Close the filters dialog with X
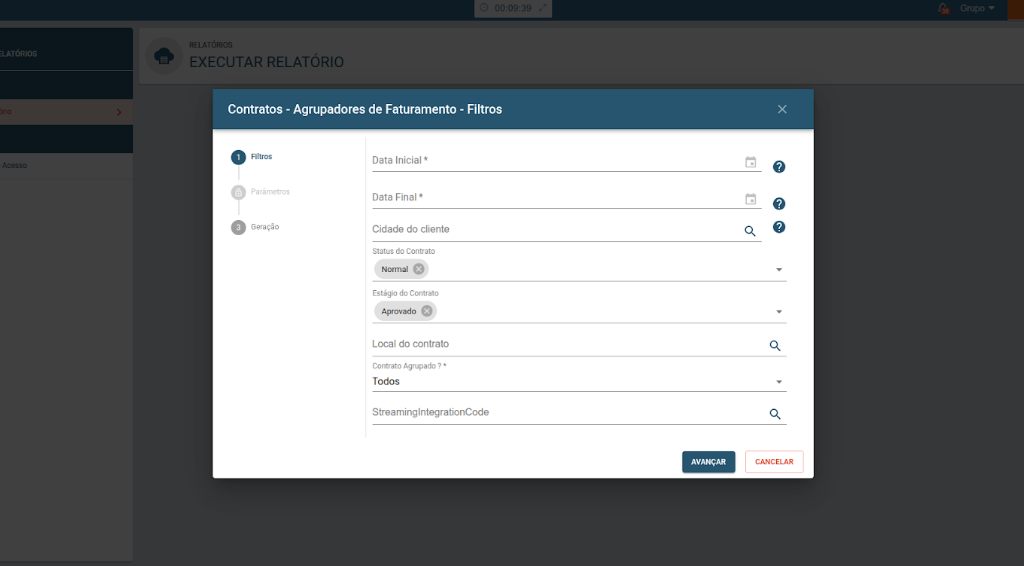1024x566 pixels. click(782, 109)
